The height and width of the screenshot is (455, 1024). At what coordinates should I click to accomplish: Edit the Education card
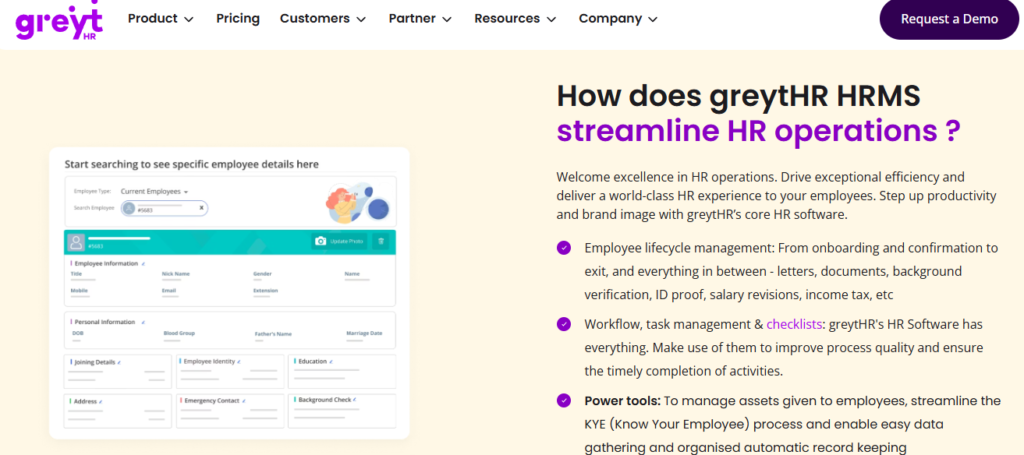pyautogui.click(x=331, y=362)
